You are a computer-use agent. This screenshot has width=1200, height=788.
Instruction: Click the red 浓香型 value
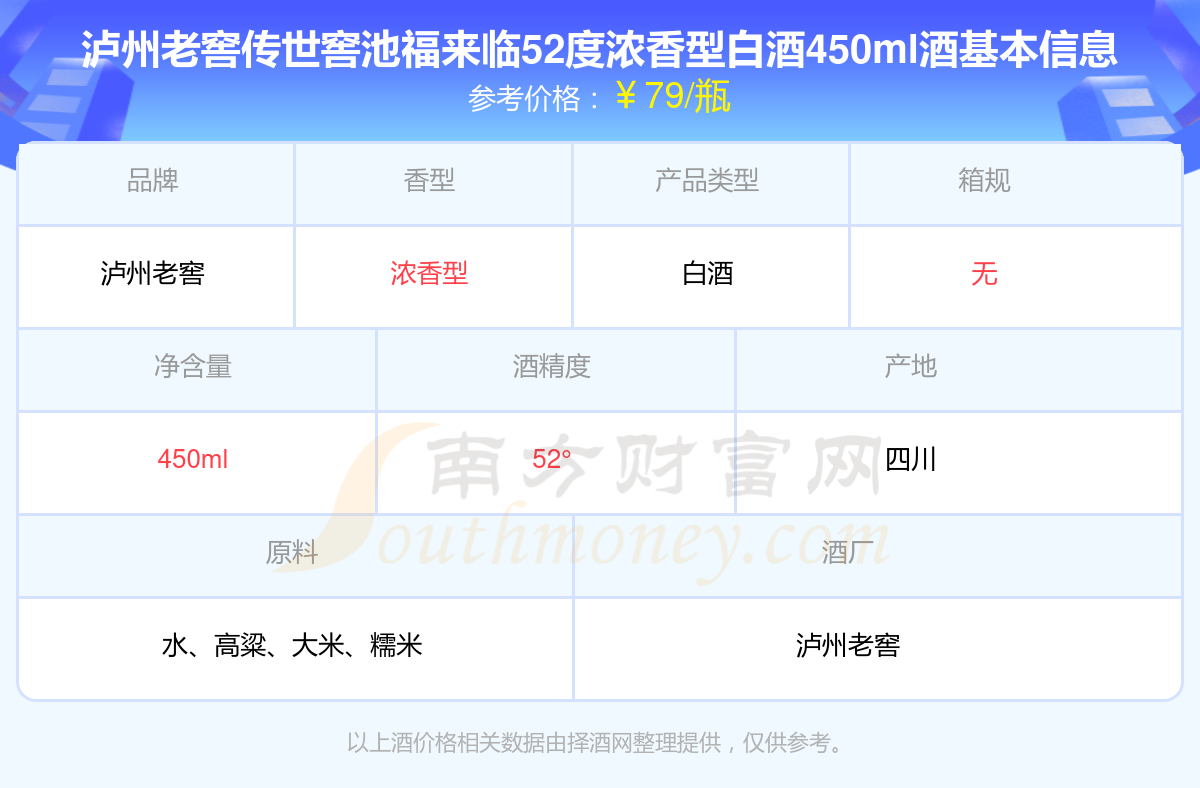pyautogui.click(x=429, y=274)
